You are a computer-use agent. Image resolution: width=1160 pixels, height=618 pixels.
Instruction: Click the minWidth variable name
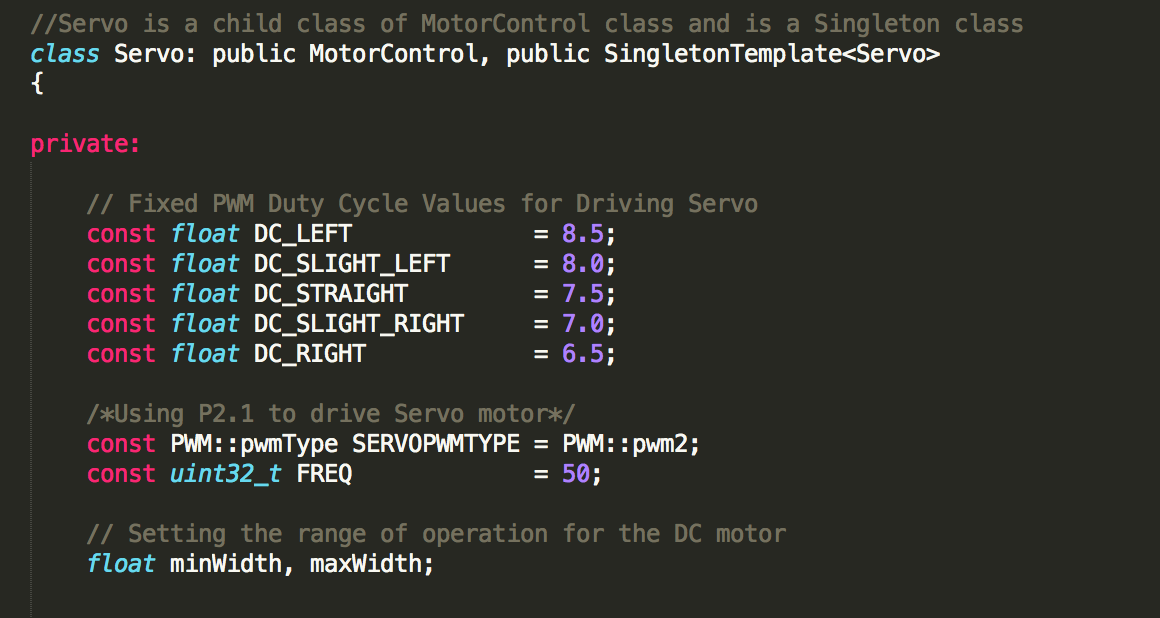[x=226, y=564]
